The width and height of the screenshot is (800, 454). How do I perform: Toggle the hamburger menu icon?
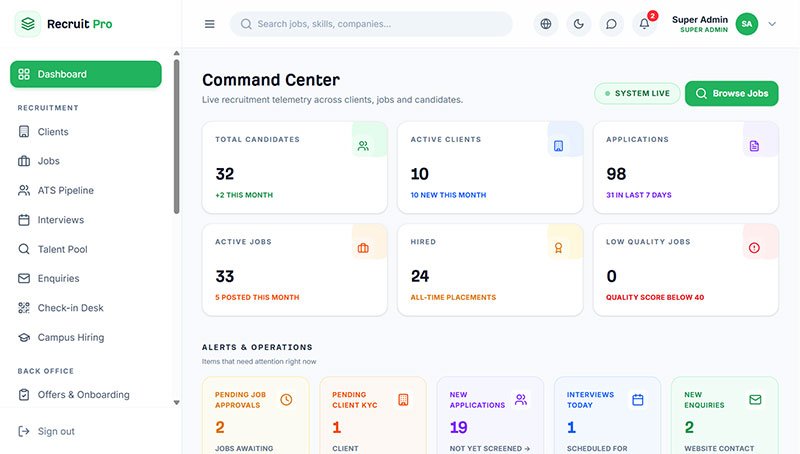(210, 24)
